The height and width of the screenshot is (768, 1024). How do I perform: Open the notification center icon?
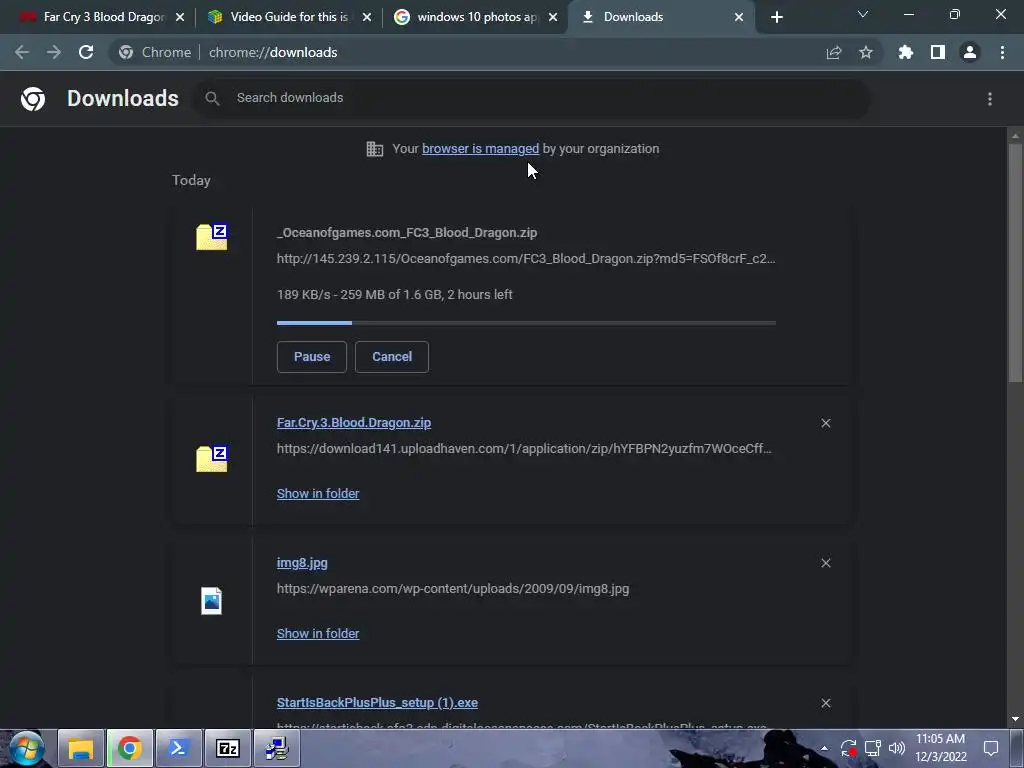991,748
